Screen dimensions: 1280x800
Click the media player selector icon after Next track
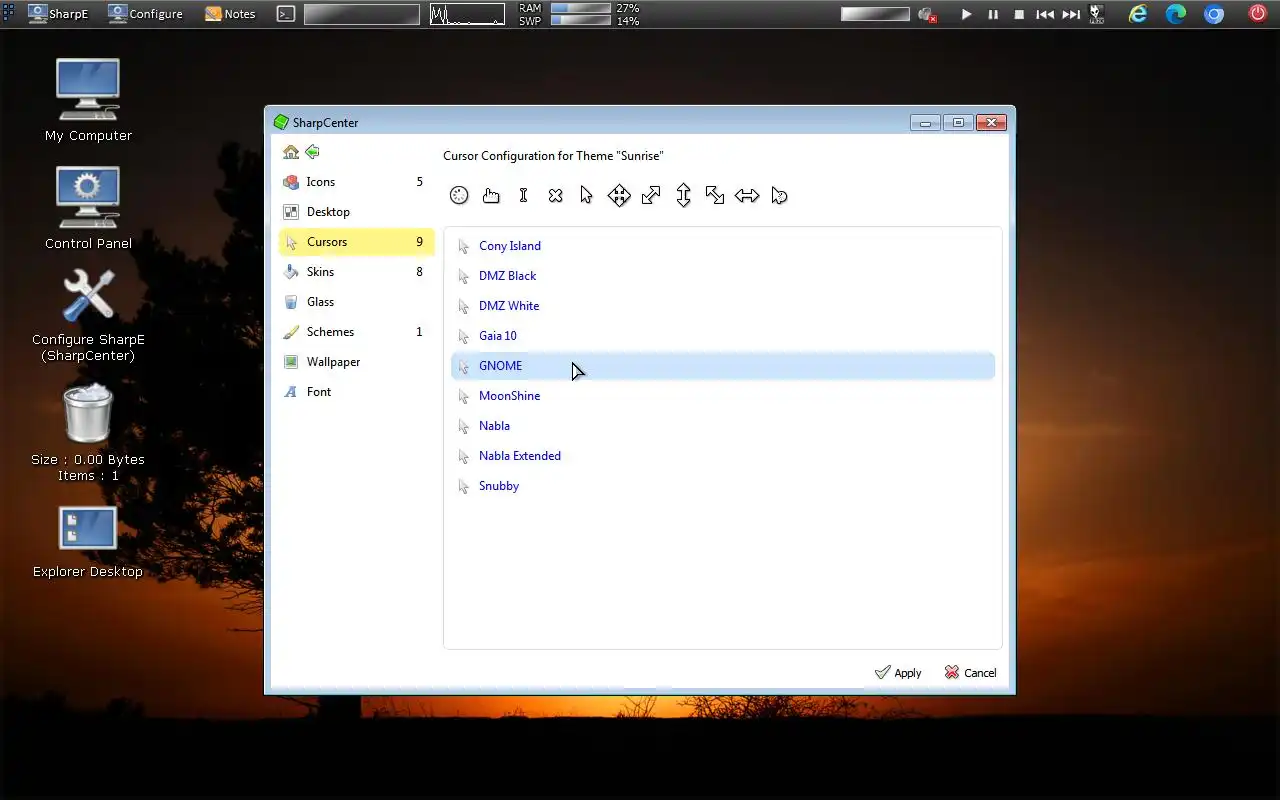[x=1097, y=14]
